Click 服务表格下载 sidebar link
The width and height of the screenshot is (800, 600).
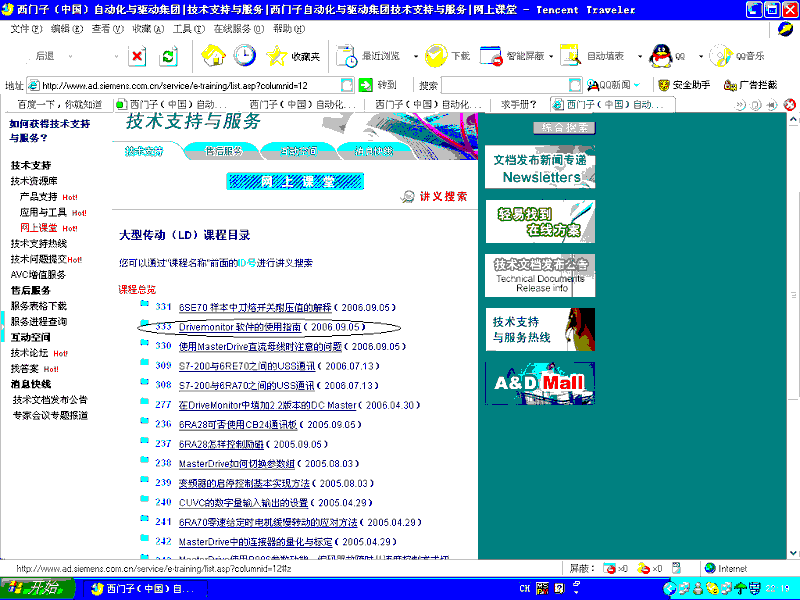(39, 306)
